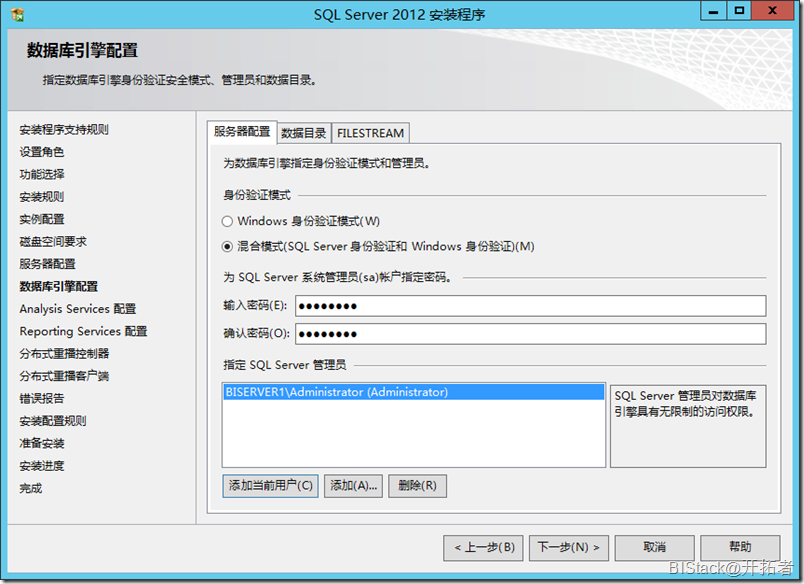Click 实例配置 in the step list
This screenshot has height=584, width=804.
pyautogui.click(x=42, y=219)
